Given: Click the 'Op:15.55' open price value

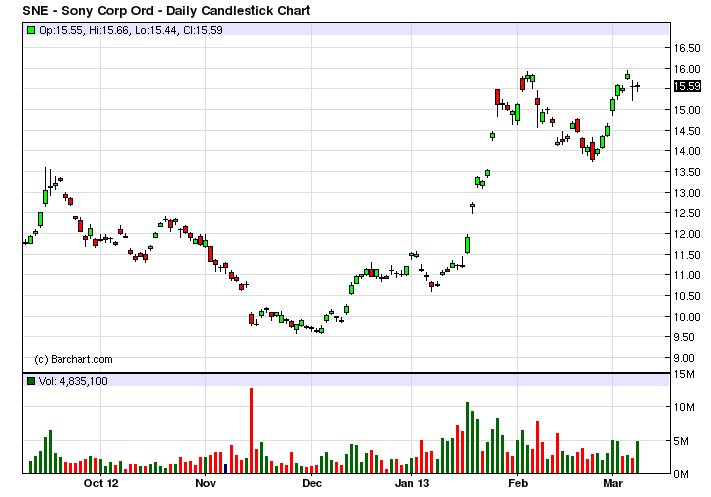Looking at the screenshot, I should [x=61, y=30].
